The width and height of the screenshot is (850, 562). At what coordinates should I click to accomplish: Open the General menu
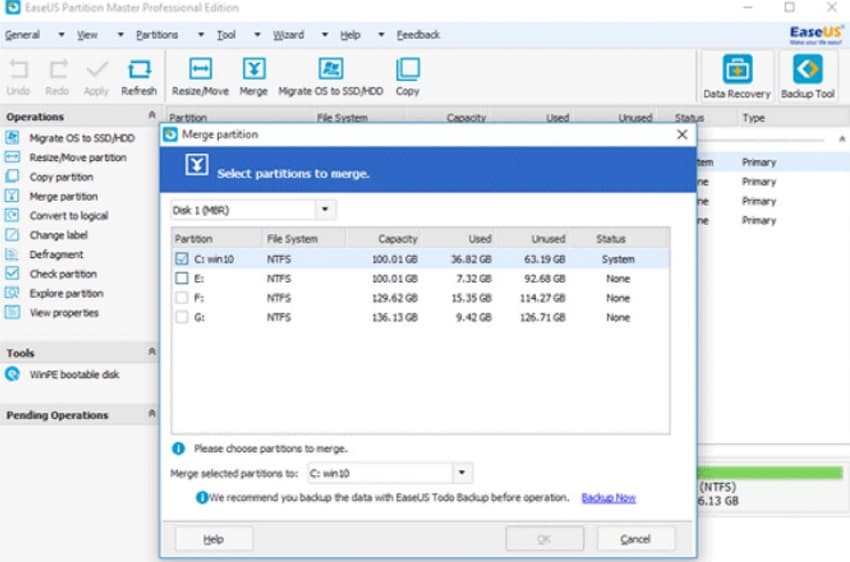pos(22,35)
